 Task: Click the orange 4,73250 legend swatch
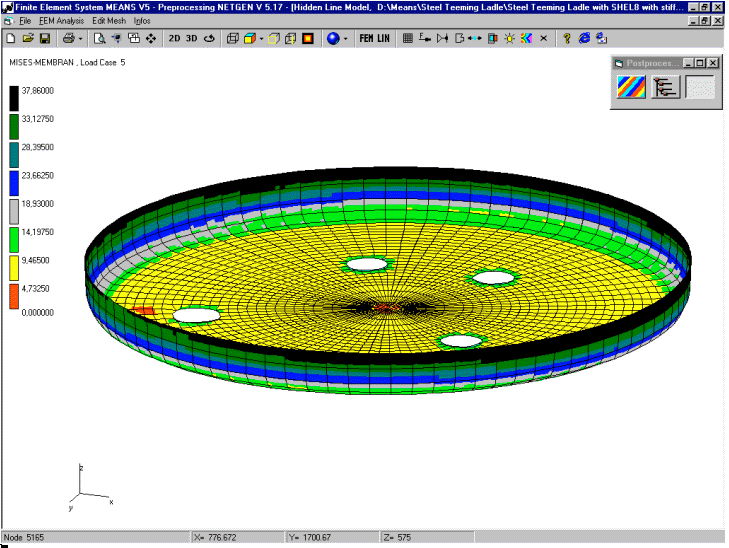14,296
